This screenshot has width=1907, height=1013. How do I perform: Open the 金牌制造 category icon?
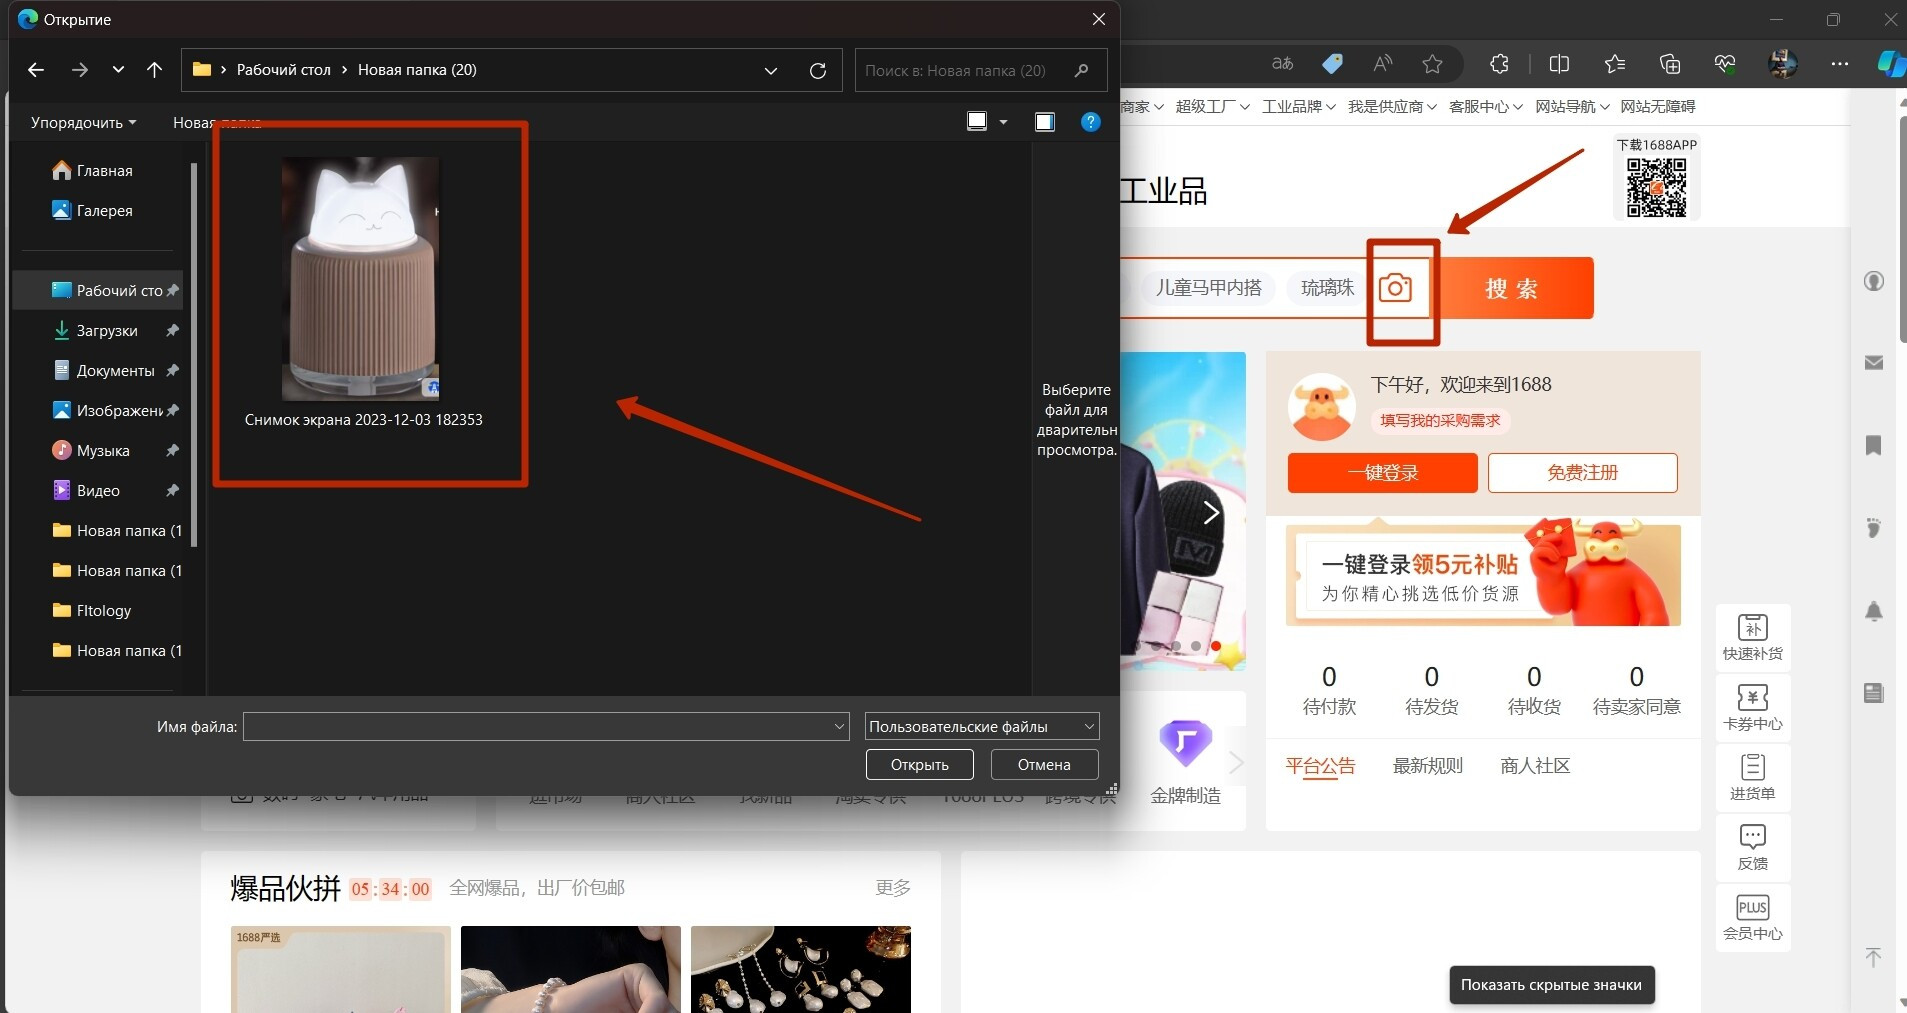(x=1185, y=743)
